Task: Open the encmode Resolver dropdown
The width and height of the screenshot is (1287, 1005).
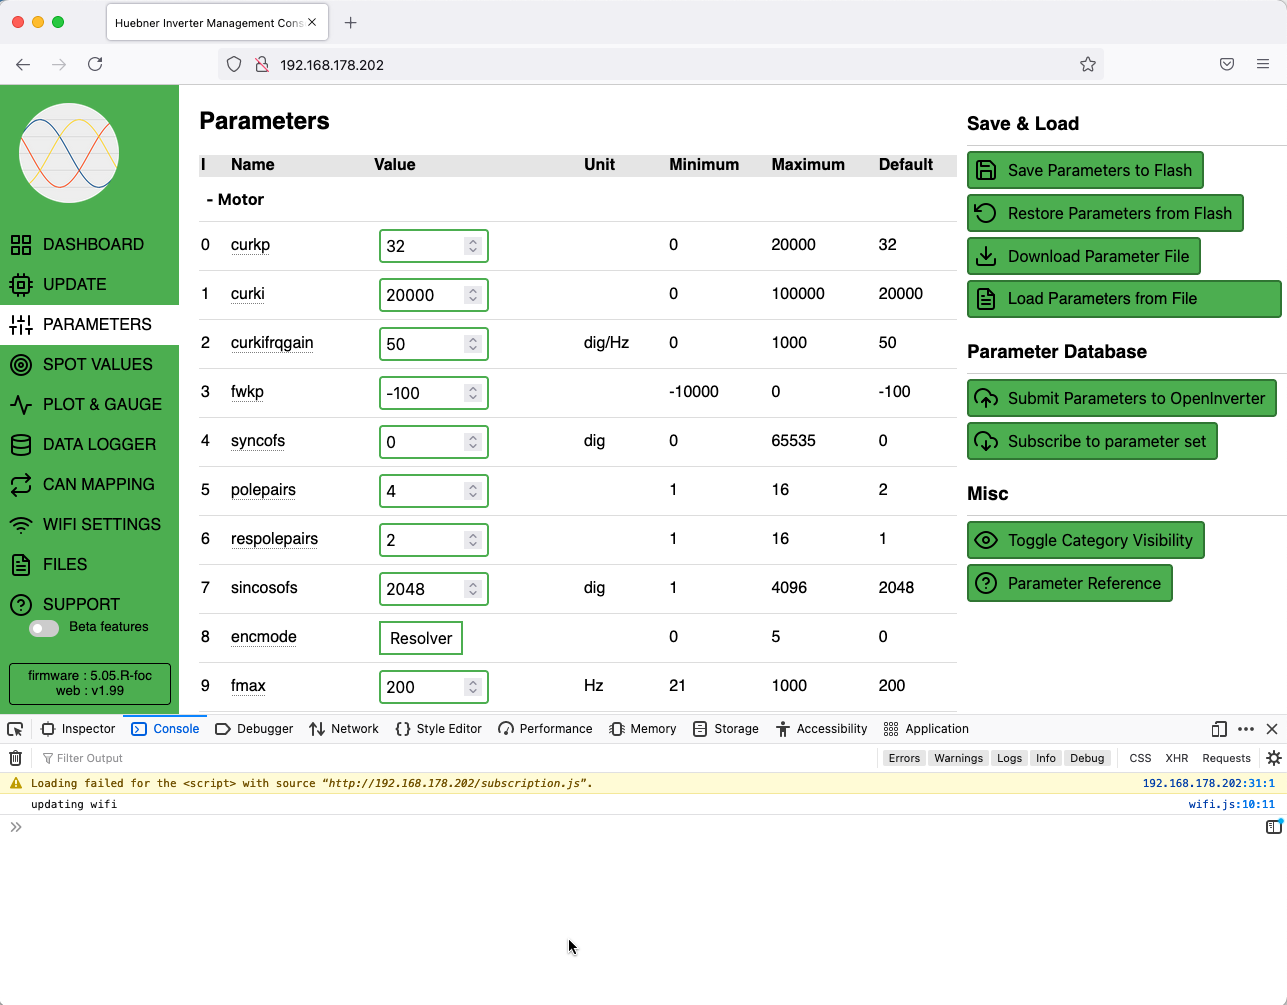Action: point(420,638)
